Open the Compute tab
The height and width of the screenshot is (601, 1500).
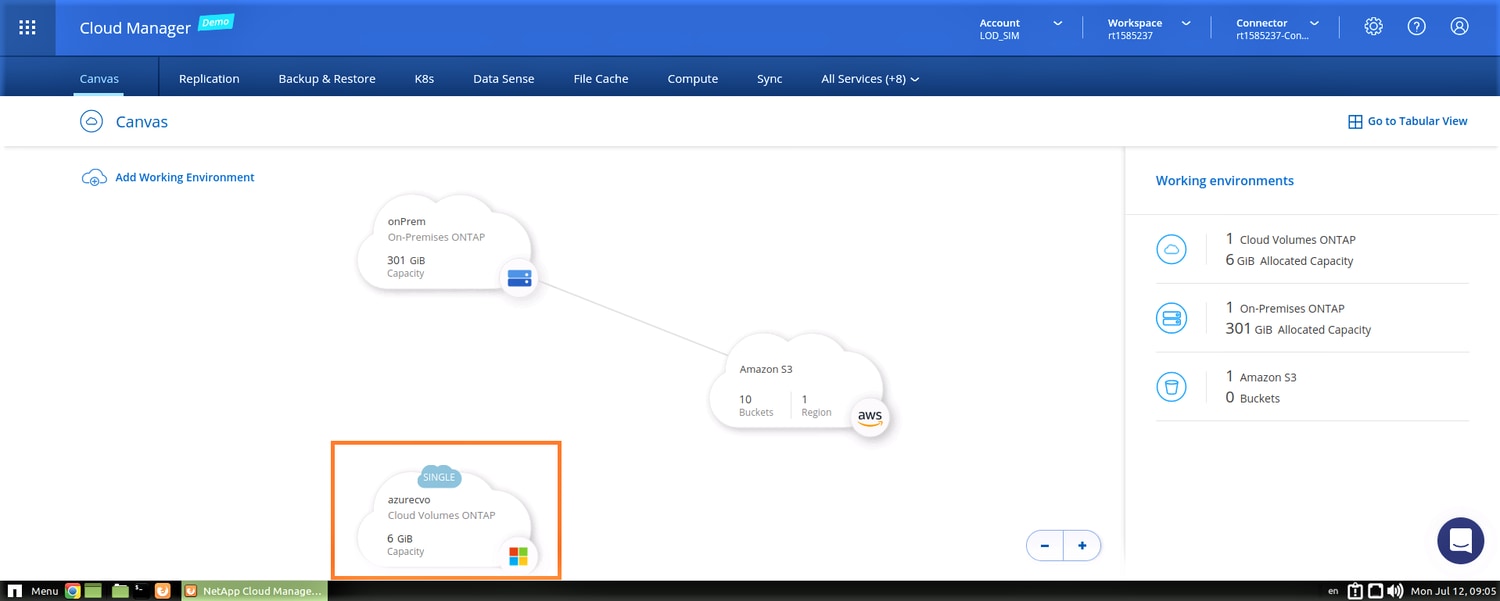[x=693, y=79]
